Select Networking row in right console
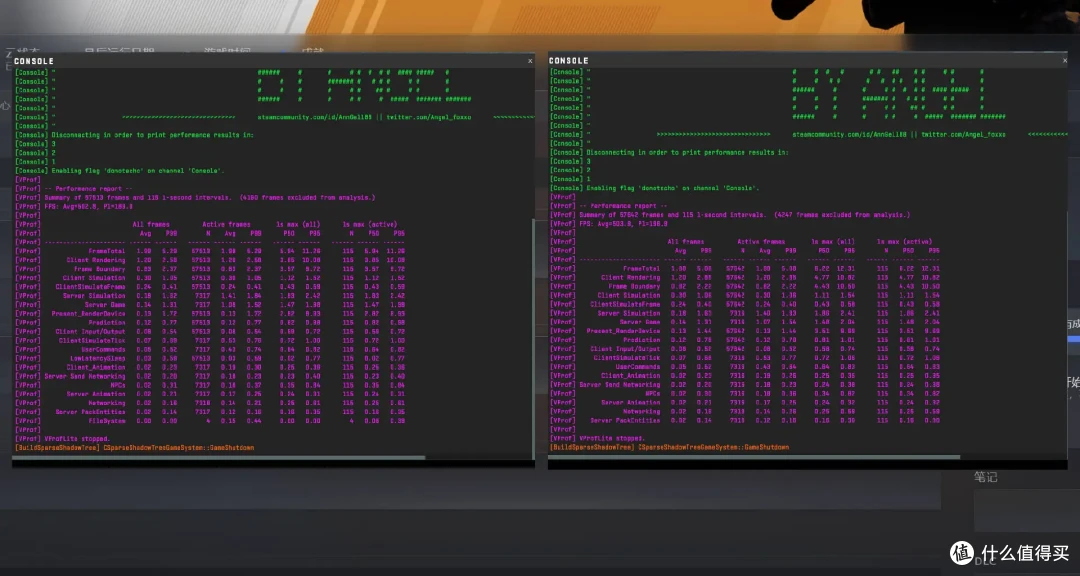The height and width of the screenshot is (576, 1080). point(745,411)
